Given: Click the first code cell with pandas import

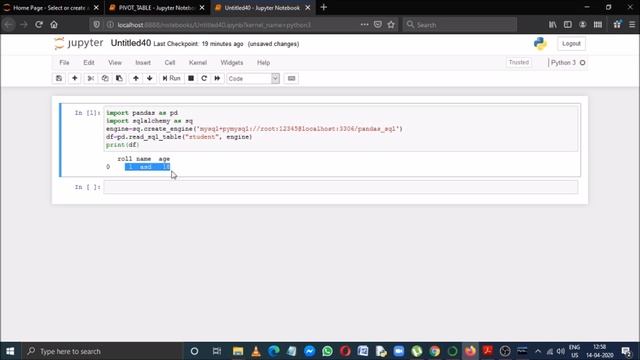Looking at the screenshot, I should (x=341, y=129).
